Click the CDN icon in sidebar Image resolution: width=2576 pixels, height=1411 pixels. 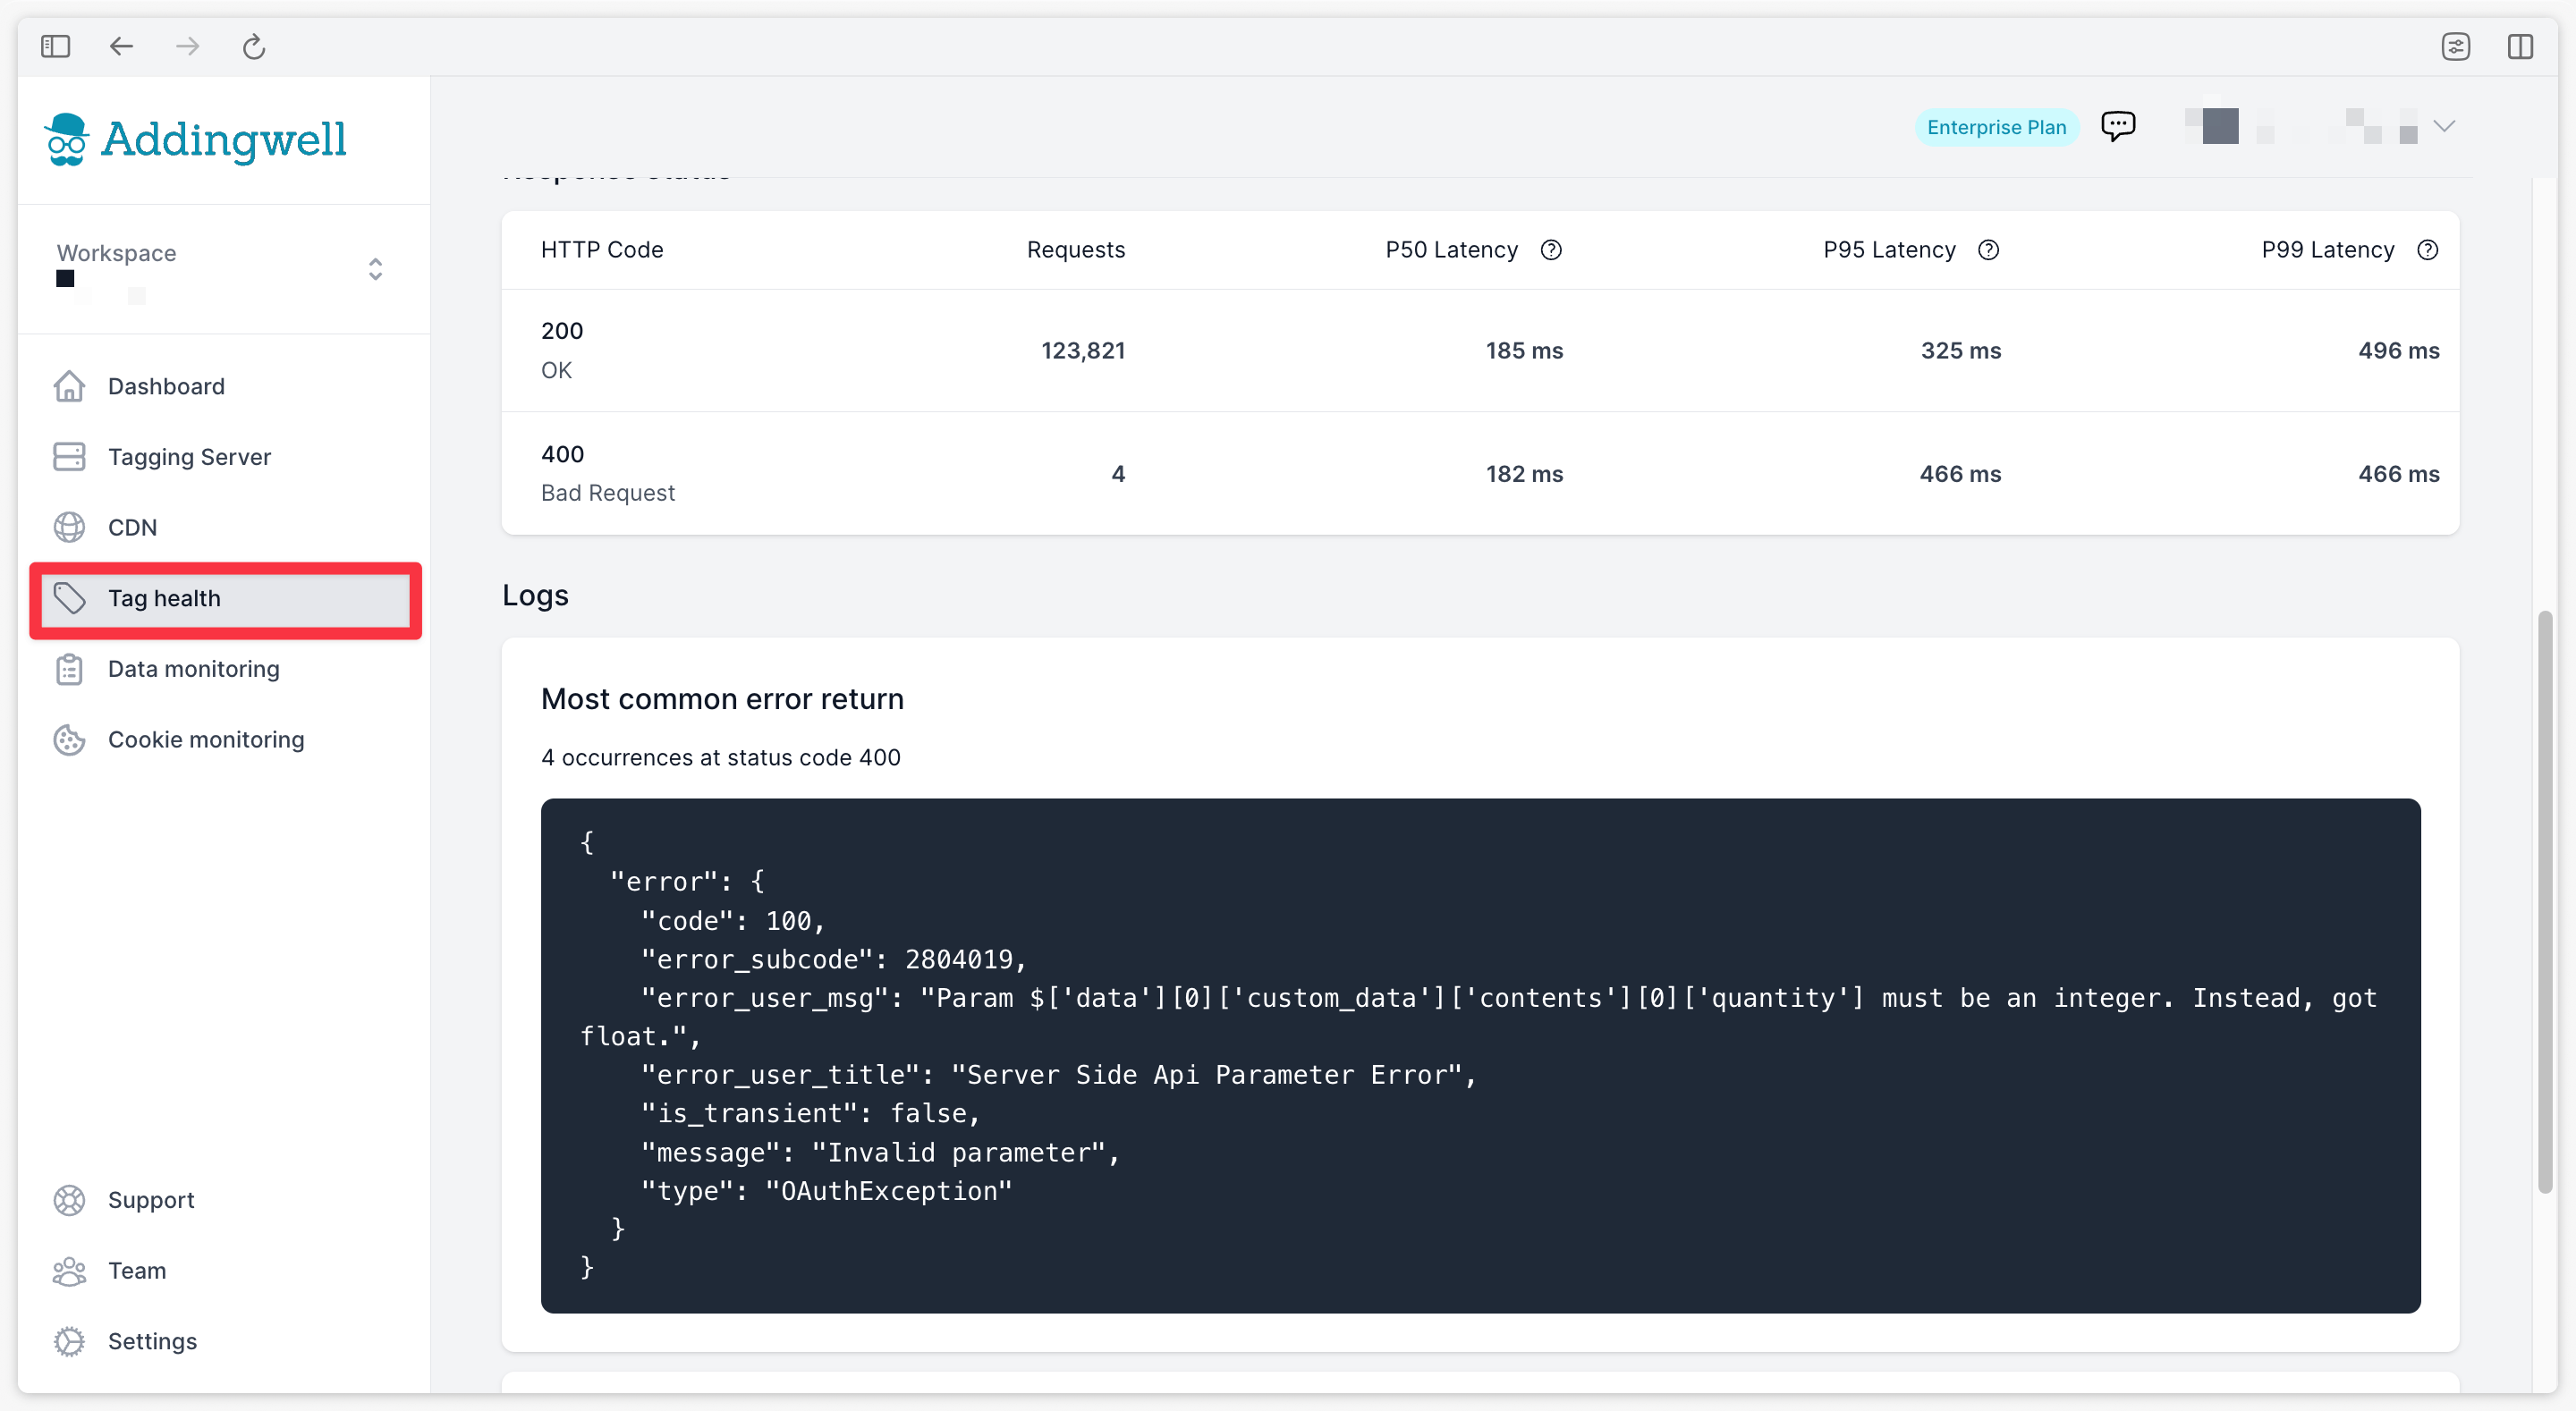click(x=68, y=527)
